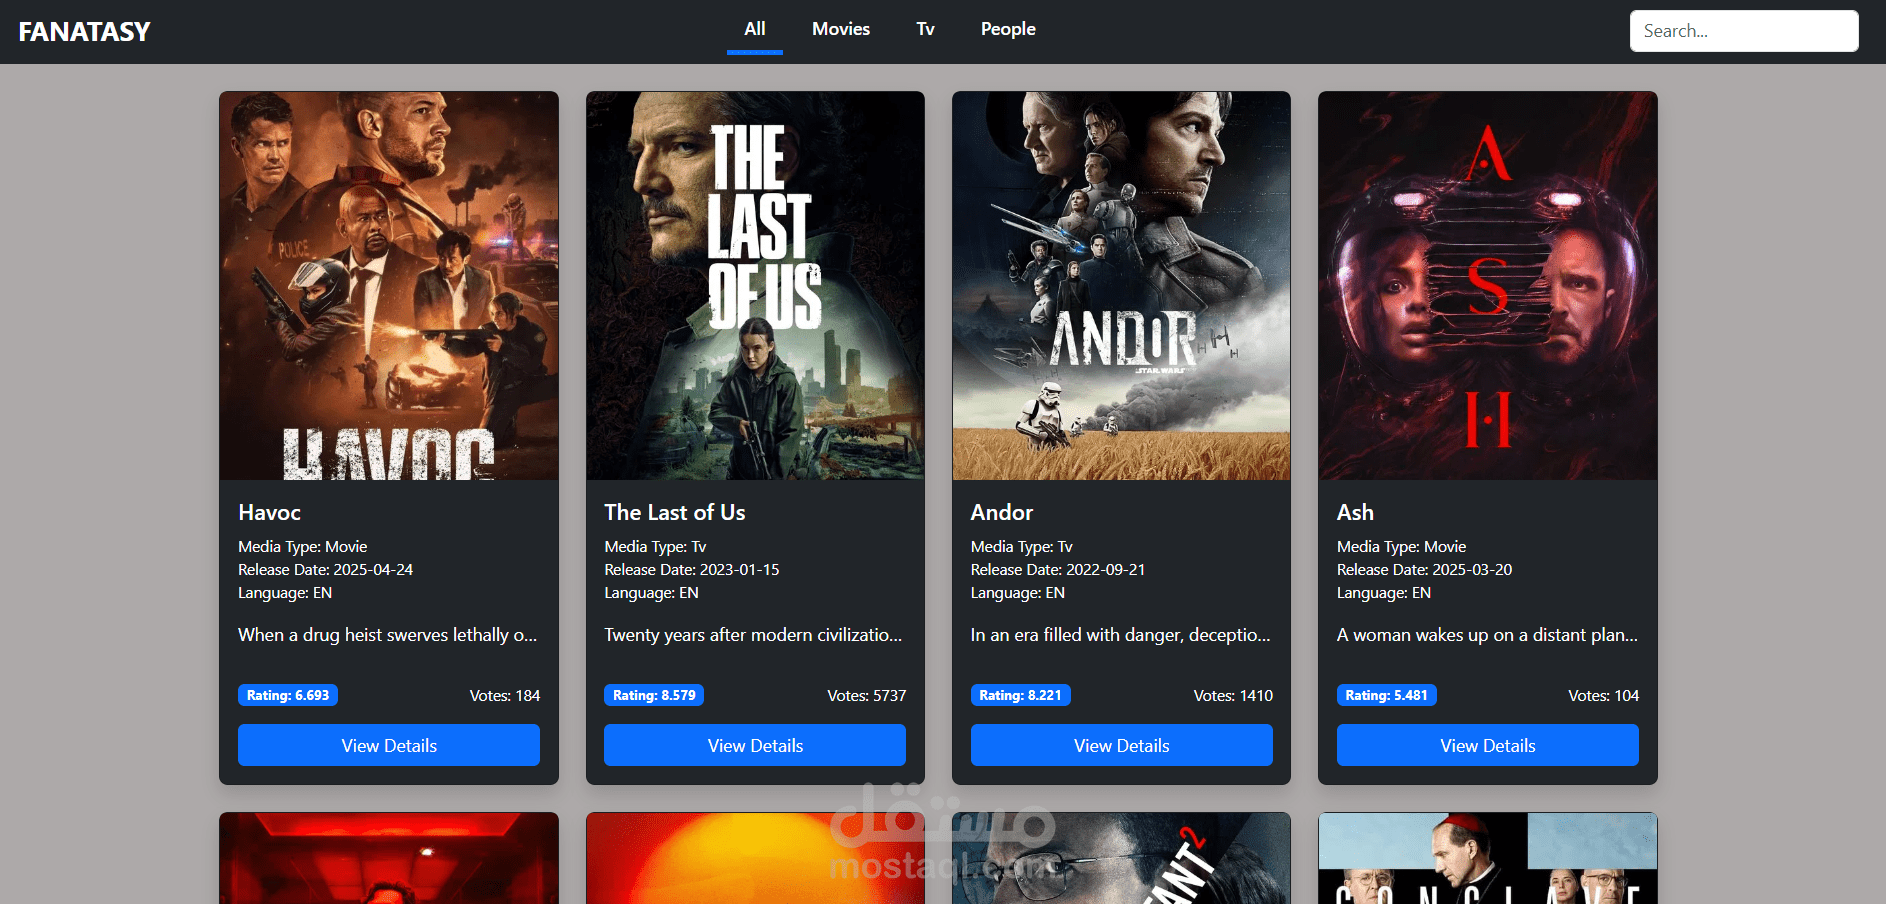View Details for The Last of Us
The image size is (1886, 904).
point(755,745)
